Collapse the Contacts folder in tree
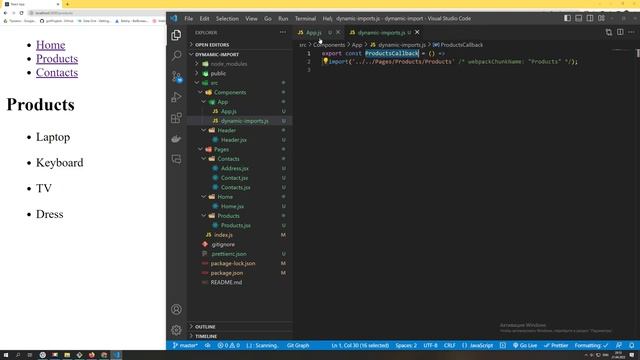This screenshot has width=640, height=360. [228, 159]
